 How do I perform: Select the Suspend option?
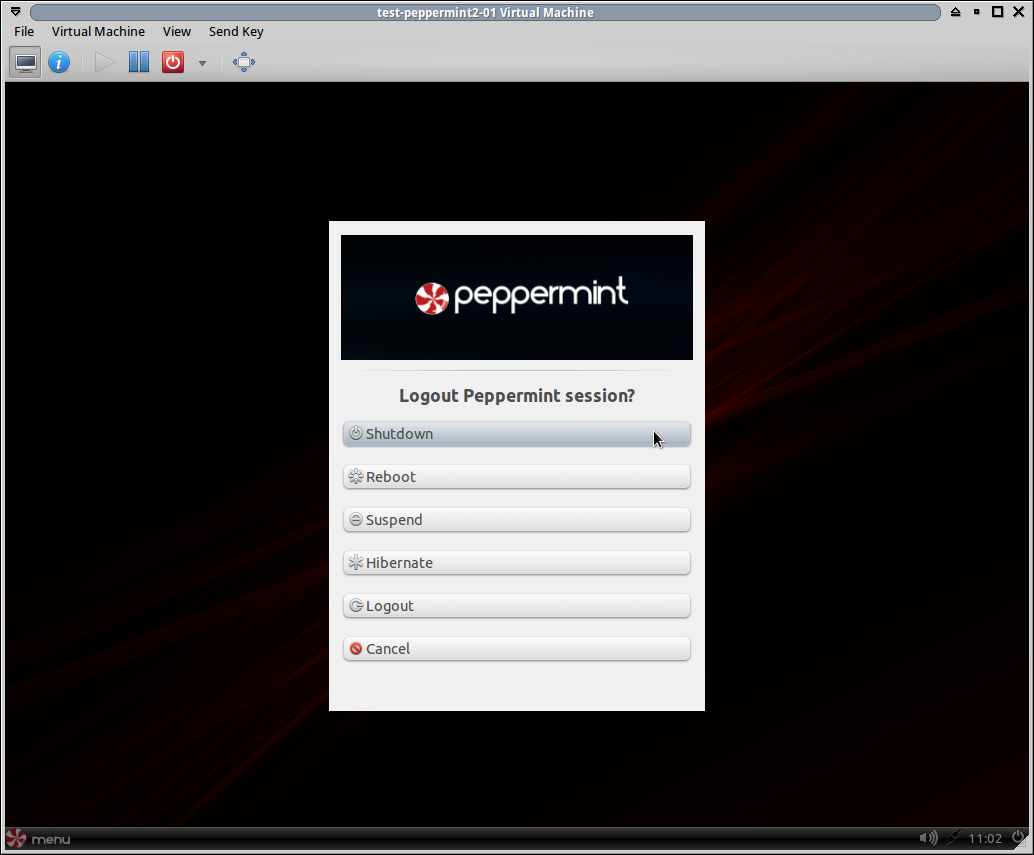pyautogui.click(x=517, y=519)
